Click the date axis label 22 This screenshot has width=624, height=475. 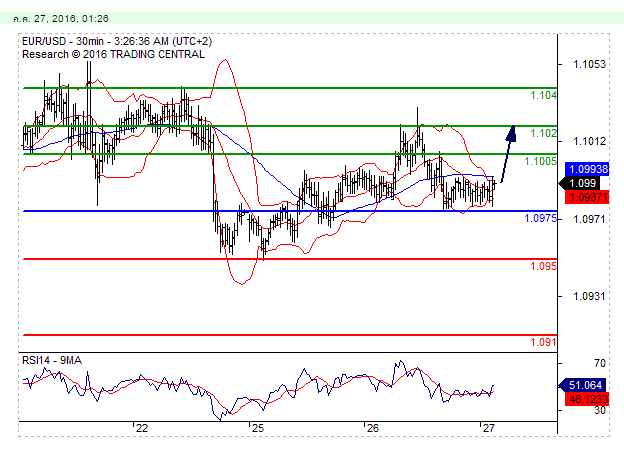(142, 428)
